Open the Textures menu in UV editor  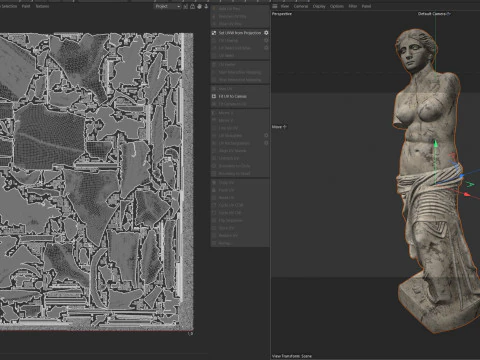point(42,6)
